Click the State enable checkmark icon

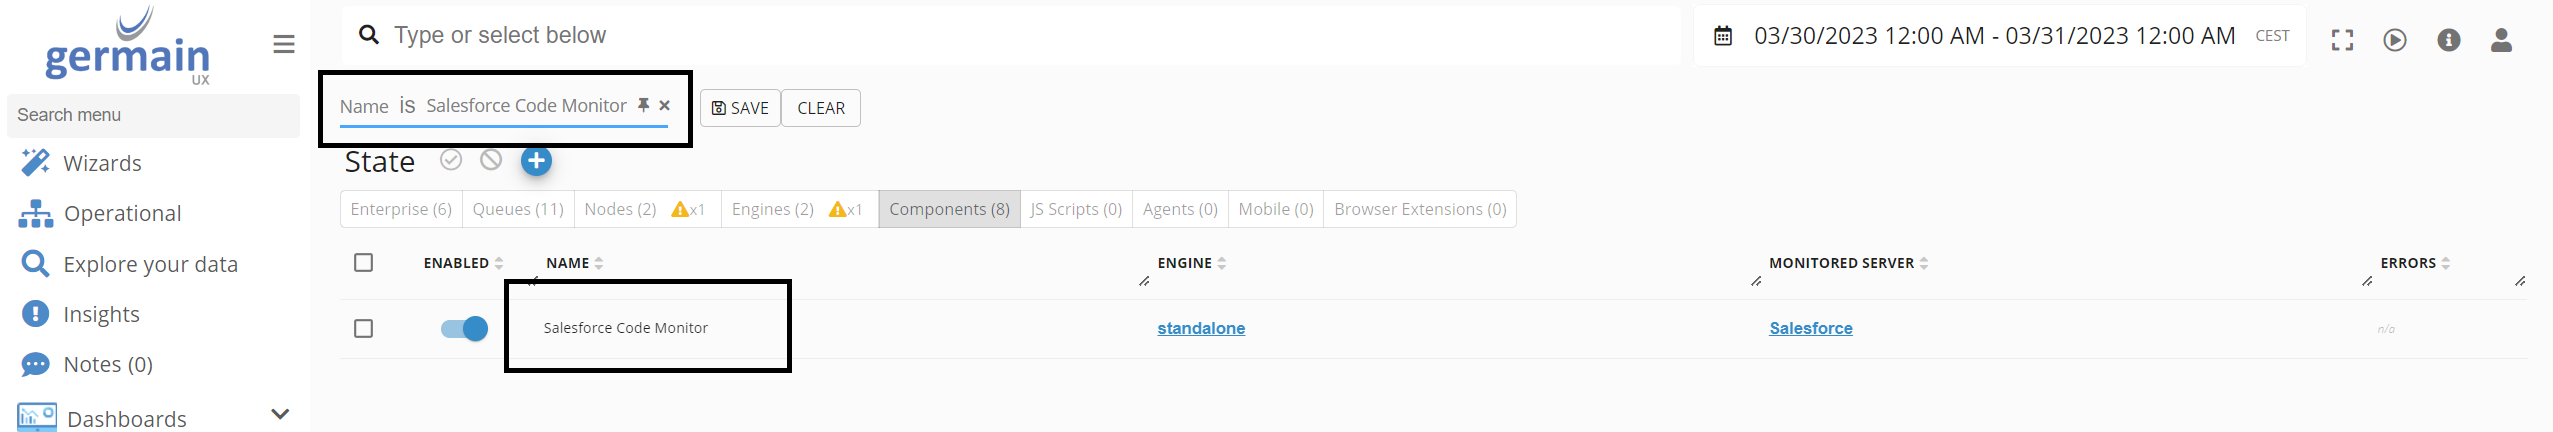pyautogui.click(x=451, y=160)
